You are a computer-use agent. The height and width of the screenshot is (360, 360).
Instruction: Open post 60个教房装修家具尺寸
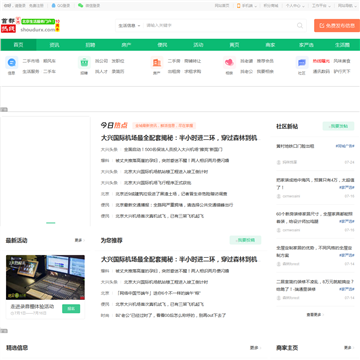click(x=315, y=217)
